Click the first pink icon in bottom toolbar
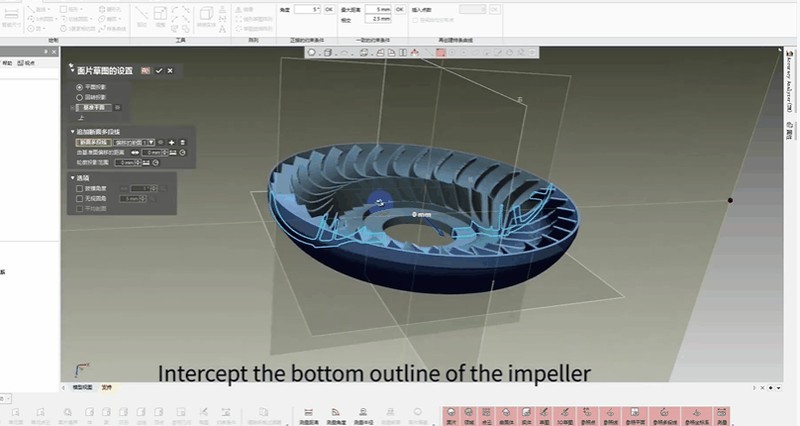The width and height of the screenshot is (800, 426). (452, 413)
